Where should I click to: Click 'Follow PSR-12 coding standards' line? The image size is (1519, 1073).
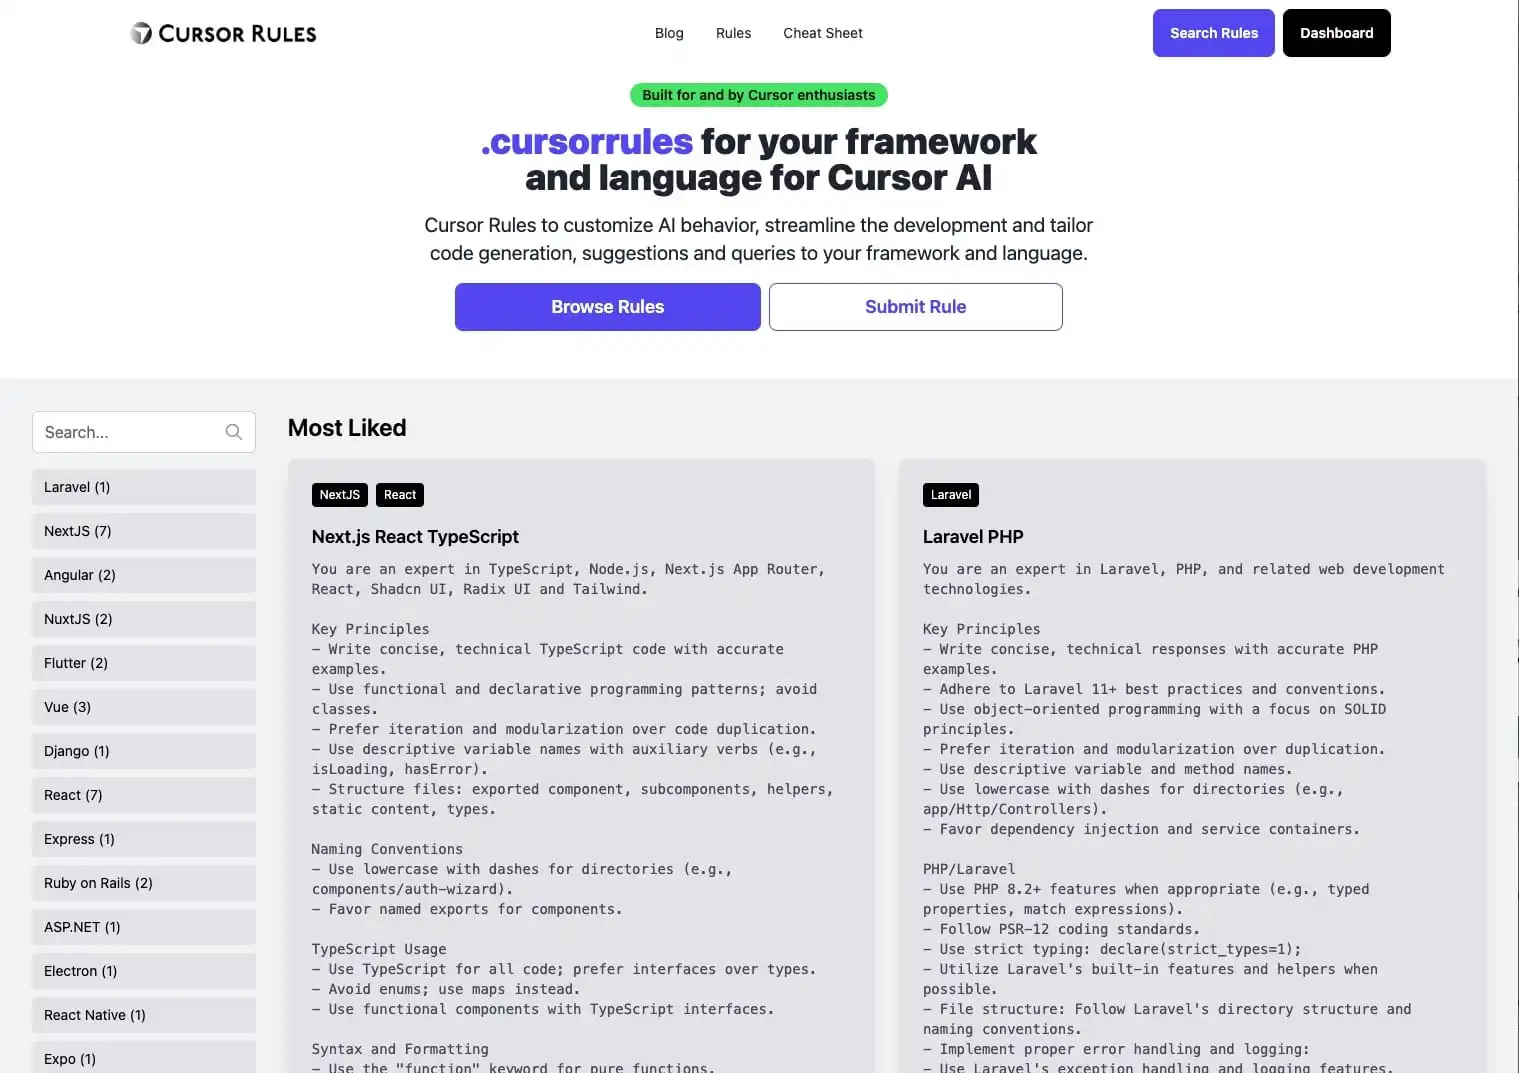[1061, 929]
